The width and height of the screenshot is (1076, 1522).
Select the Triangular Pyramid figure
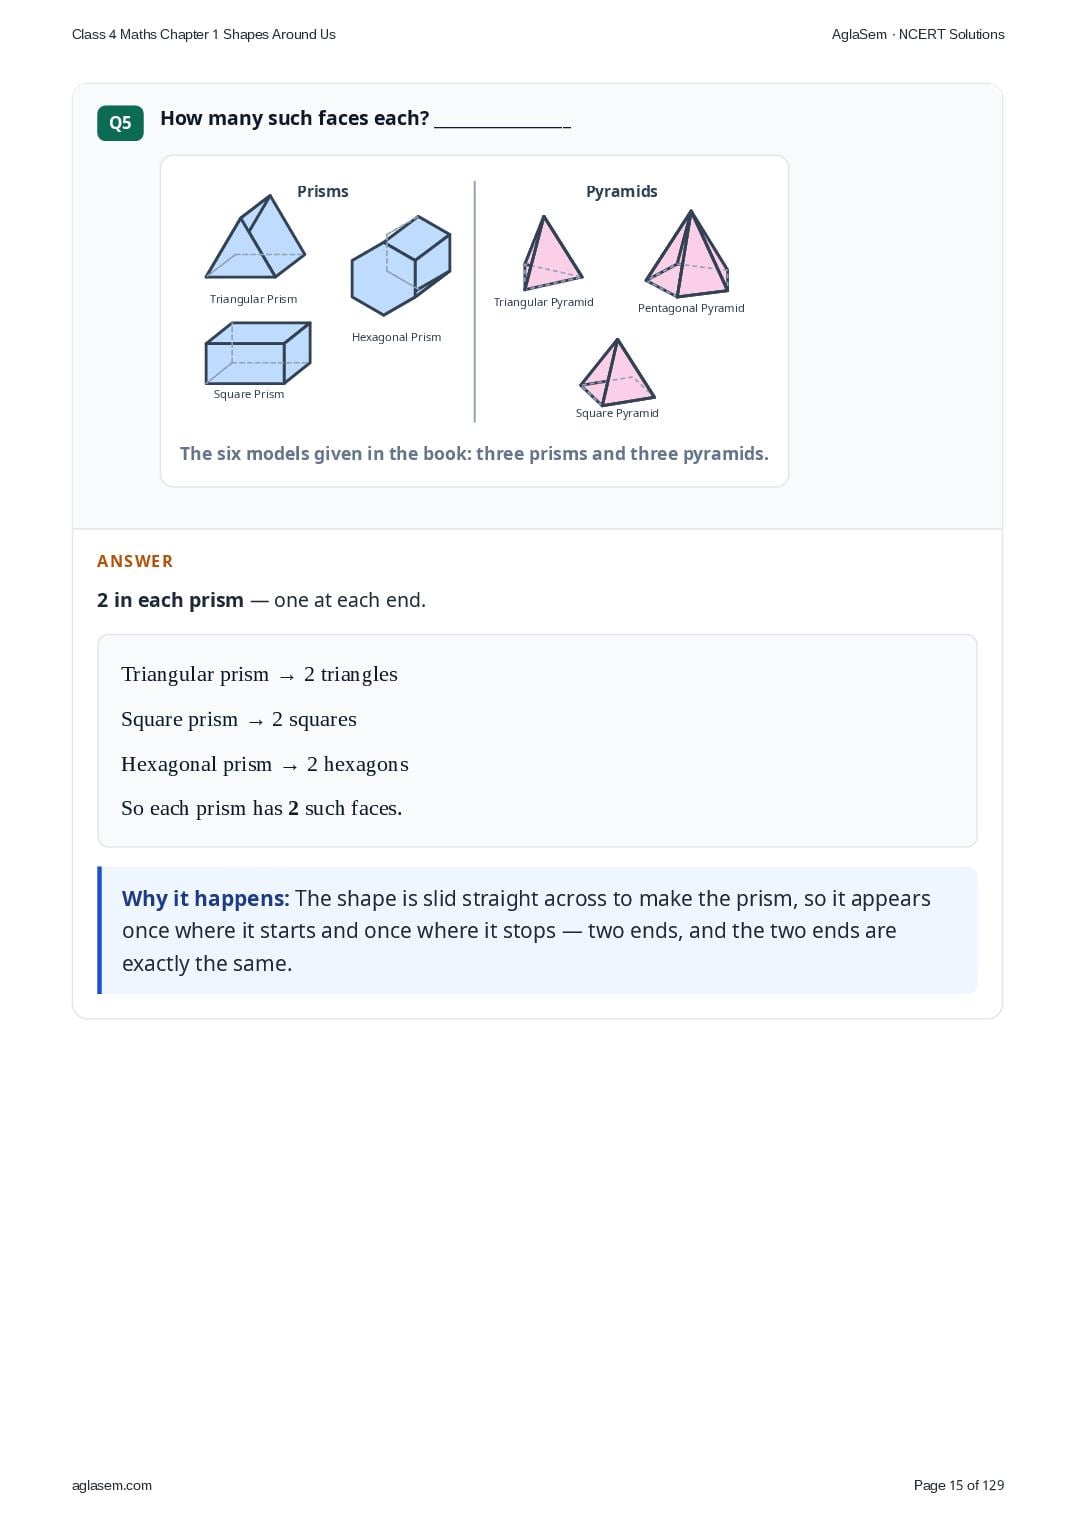[552, 253]
